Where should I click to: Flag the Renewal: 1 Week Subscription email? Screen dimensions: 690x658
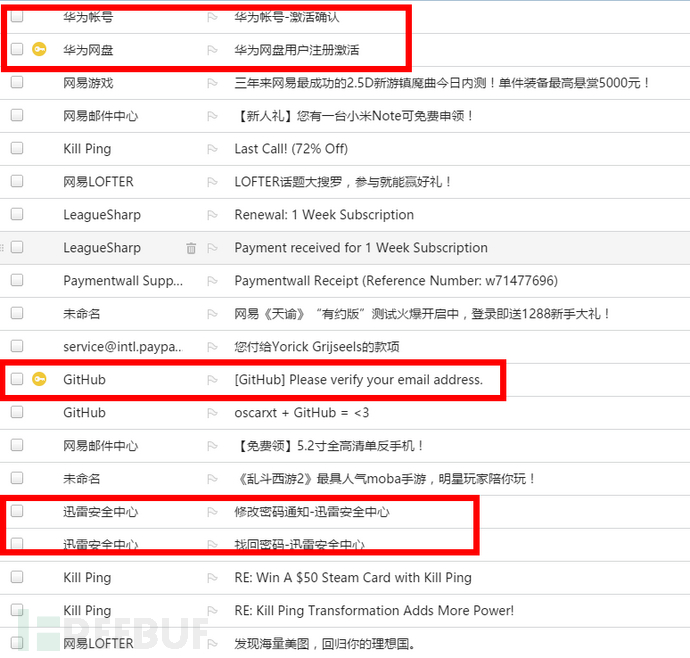click(212, 215)
